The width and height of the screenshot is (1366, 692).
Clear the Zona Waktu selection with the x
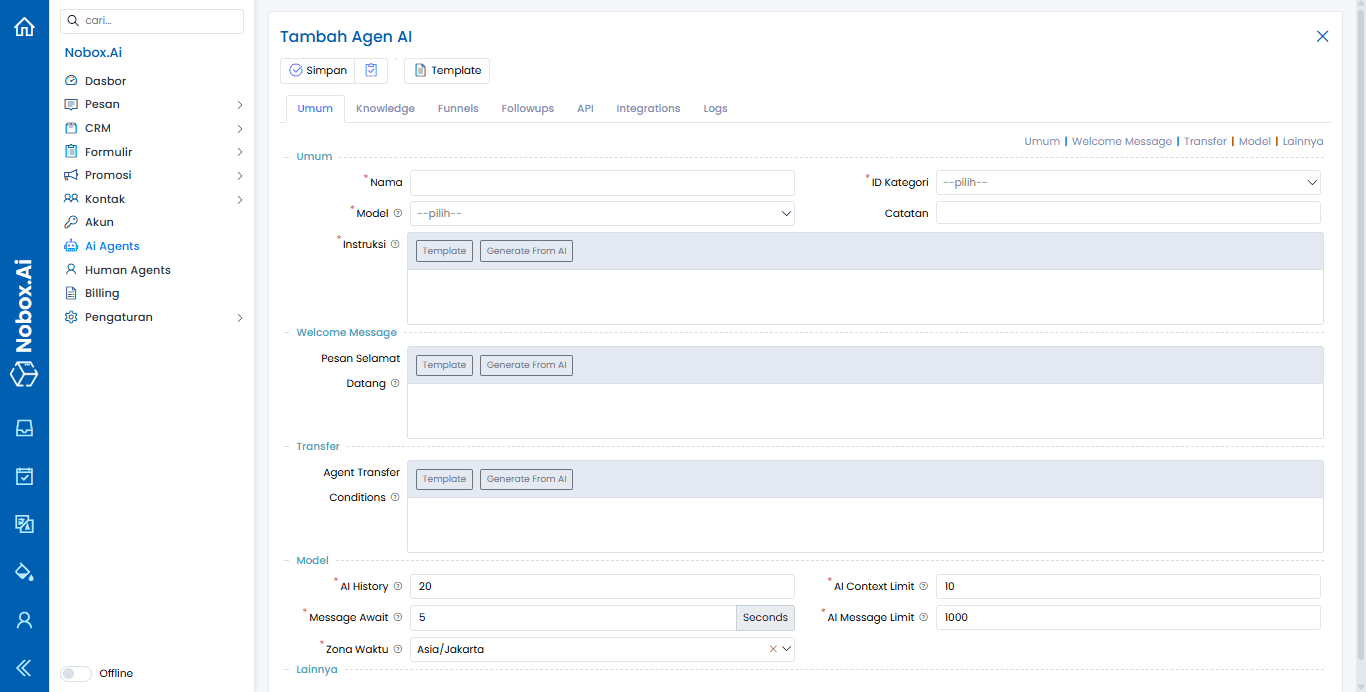point(772,649)
